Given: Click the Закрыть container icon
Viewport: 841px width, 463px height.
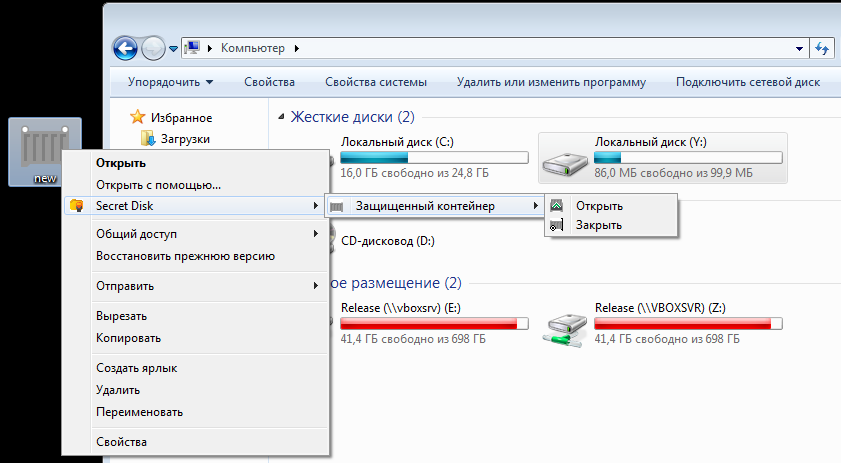Looking at the screenshot, I should coord(556,225).
